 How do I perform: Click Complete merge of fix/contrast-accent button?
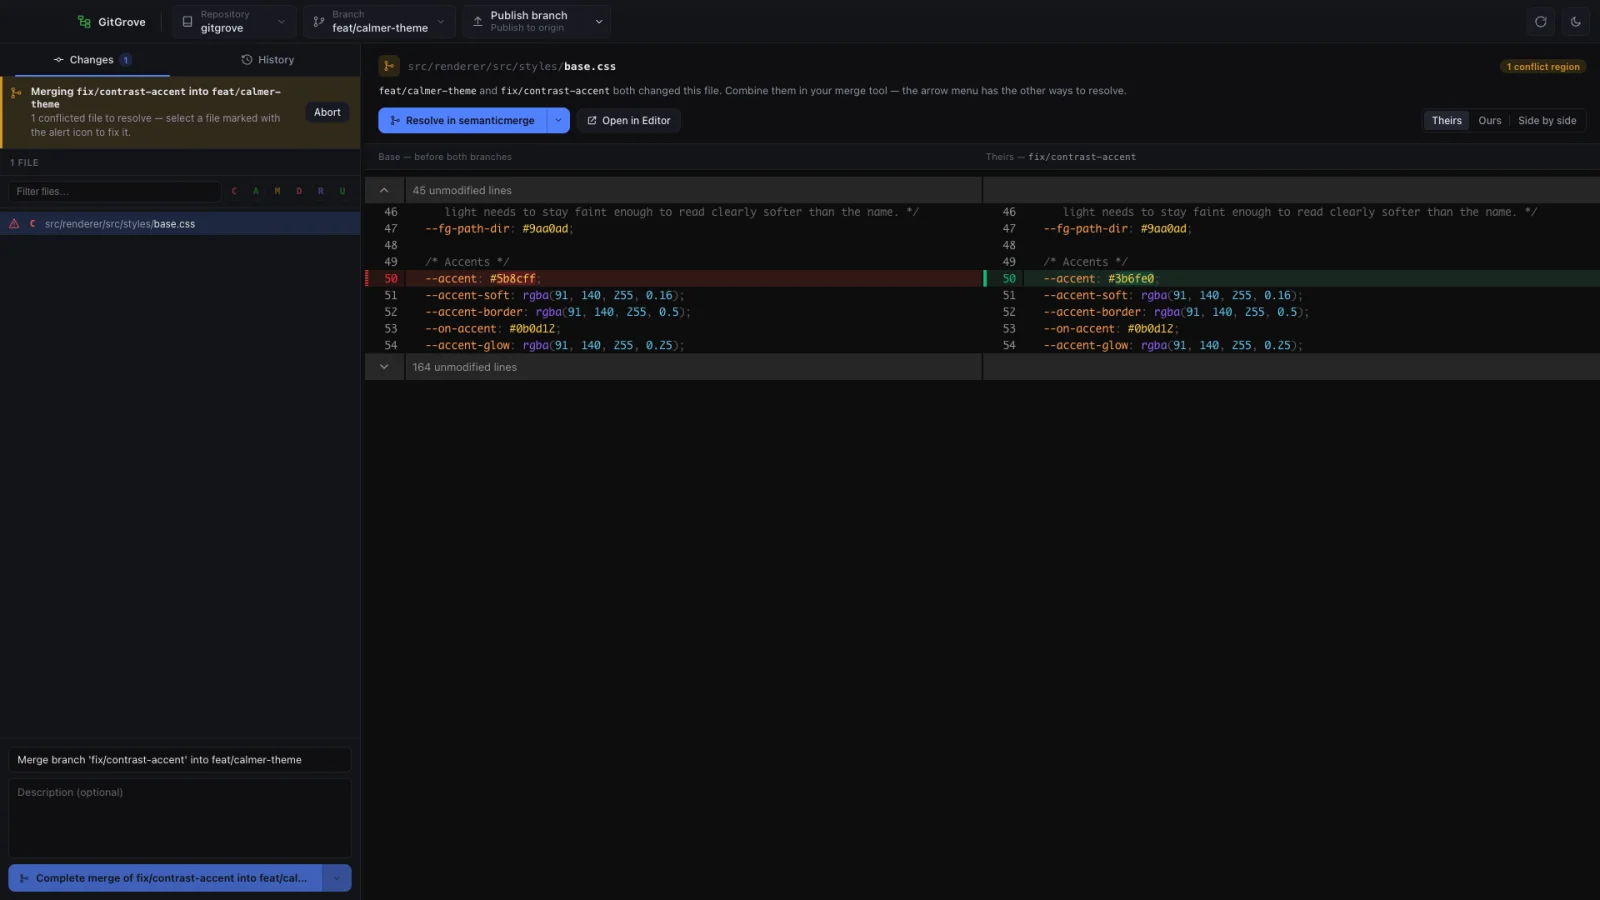click(165, 878)
